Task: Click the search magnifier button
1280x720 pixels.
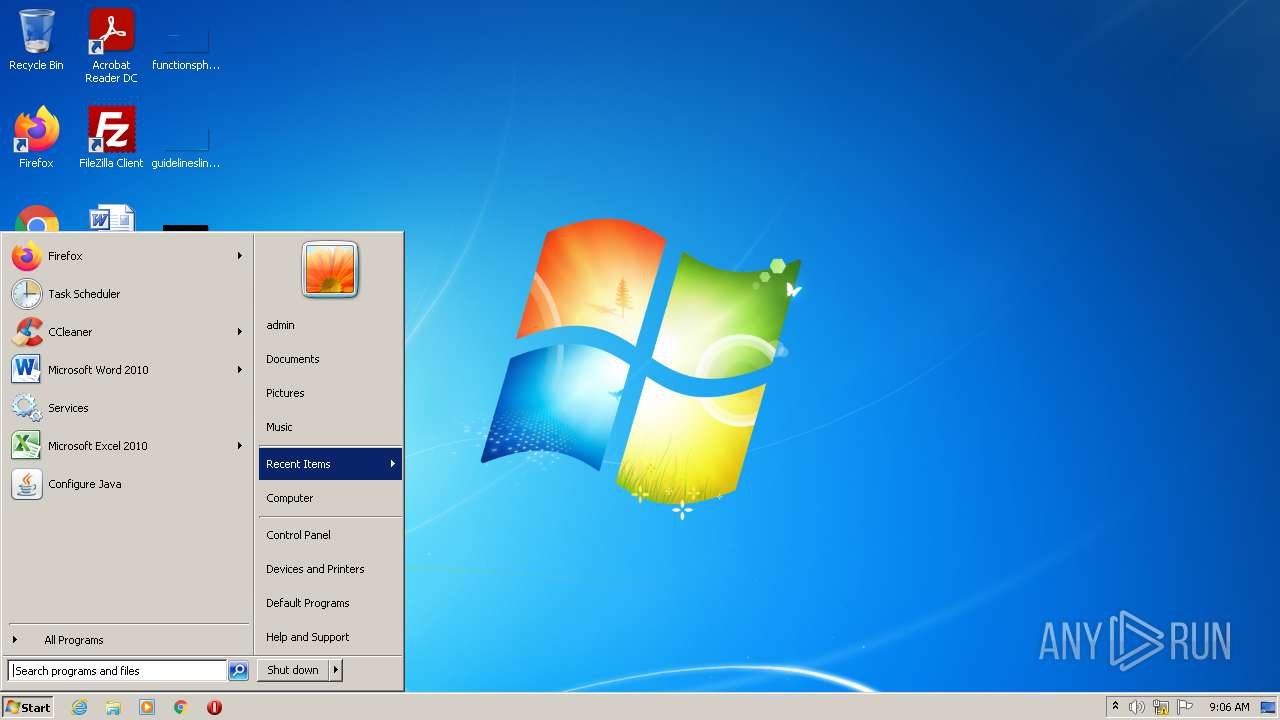Action: click(x=238, y=671)
